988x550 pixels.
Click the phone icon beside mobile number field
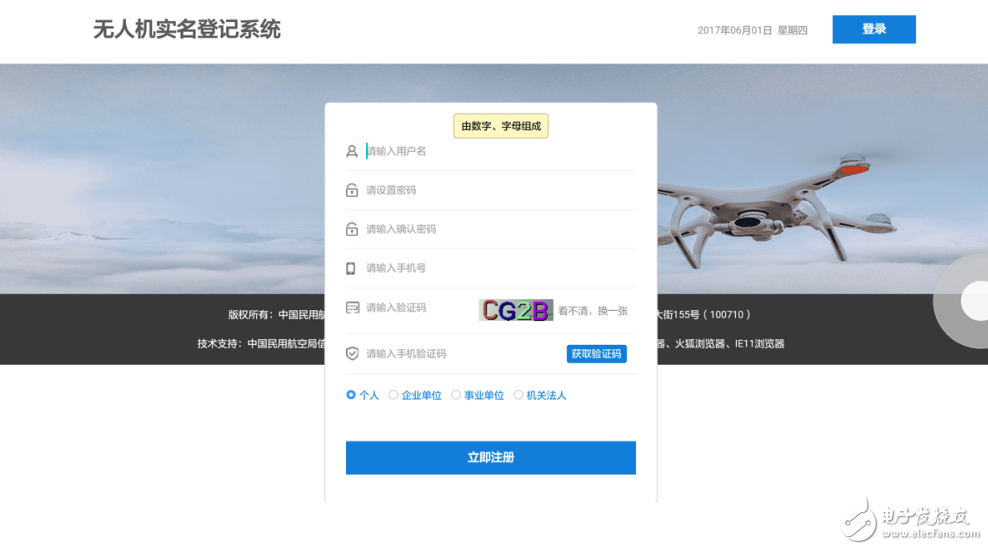pos(350,268)
